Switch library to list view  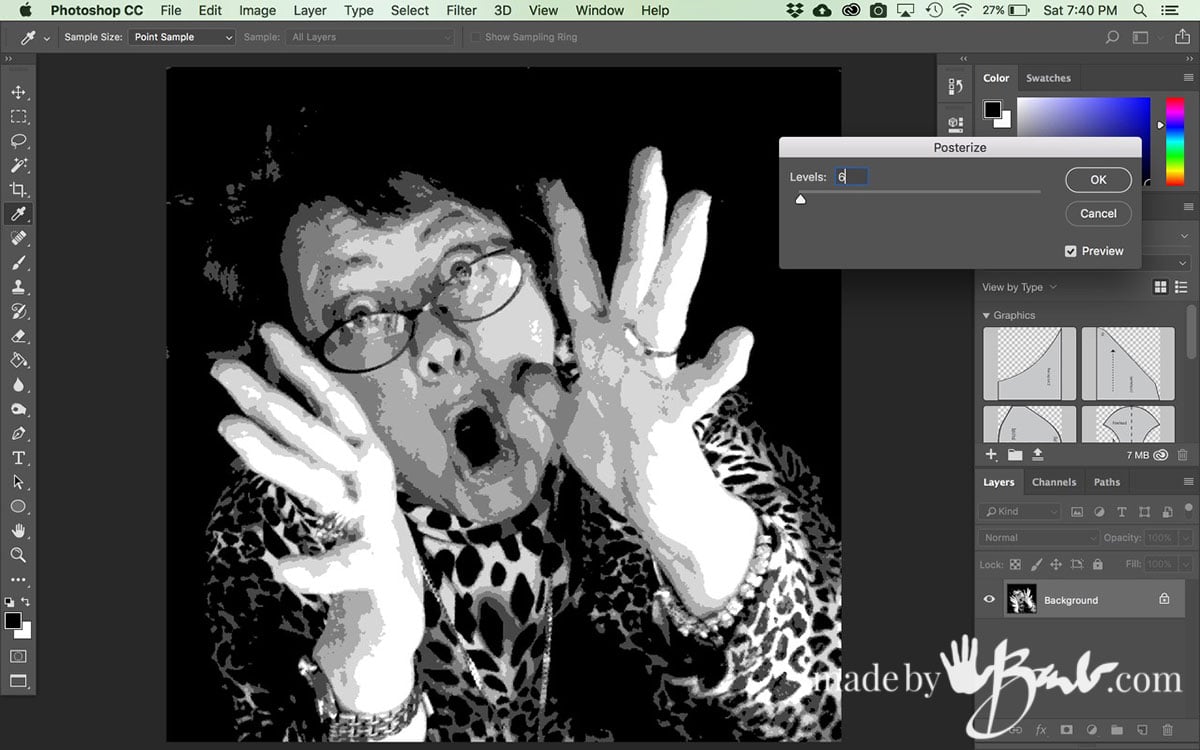(x=1180, y=287)
